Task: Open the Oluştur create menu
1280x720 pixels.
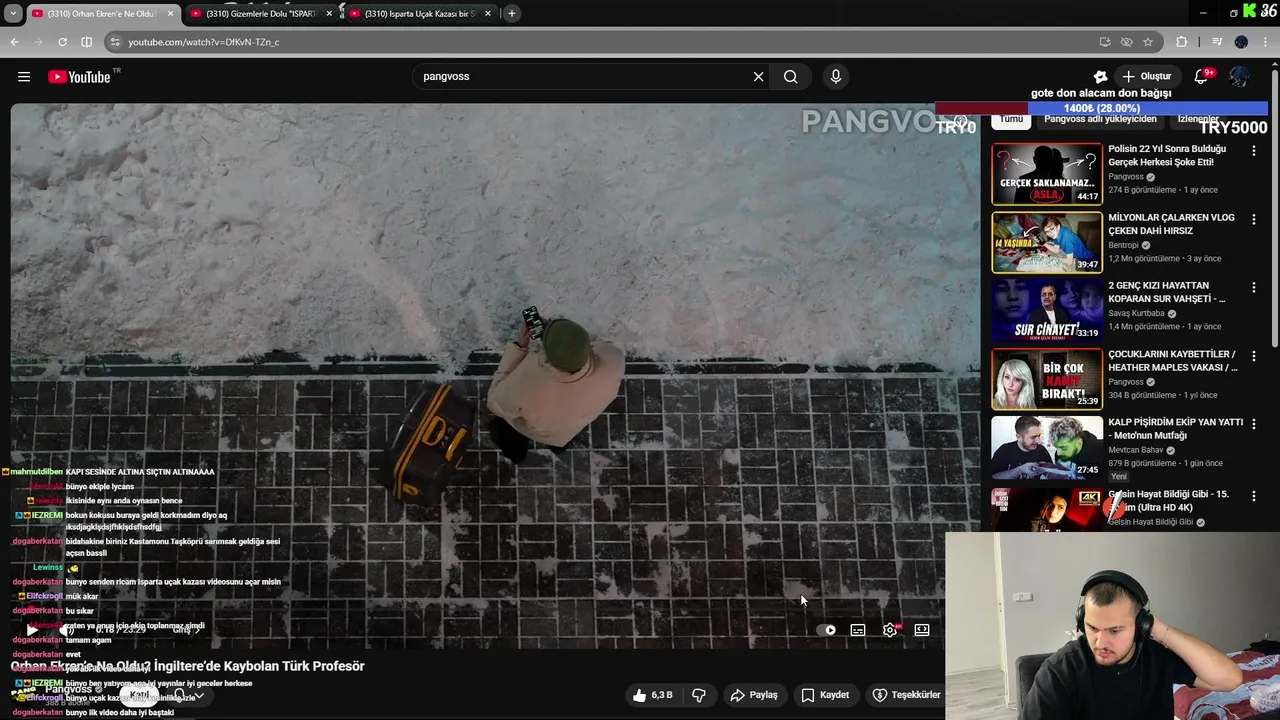Action: coord(1146,77)
